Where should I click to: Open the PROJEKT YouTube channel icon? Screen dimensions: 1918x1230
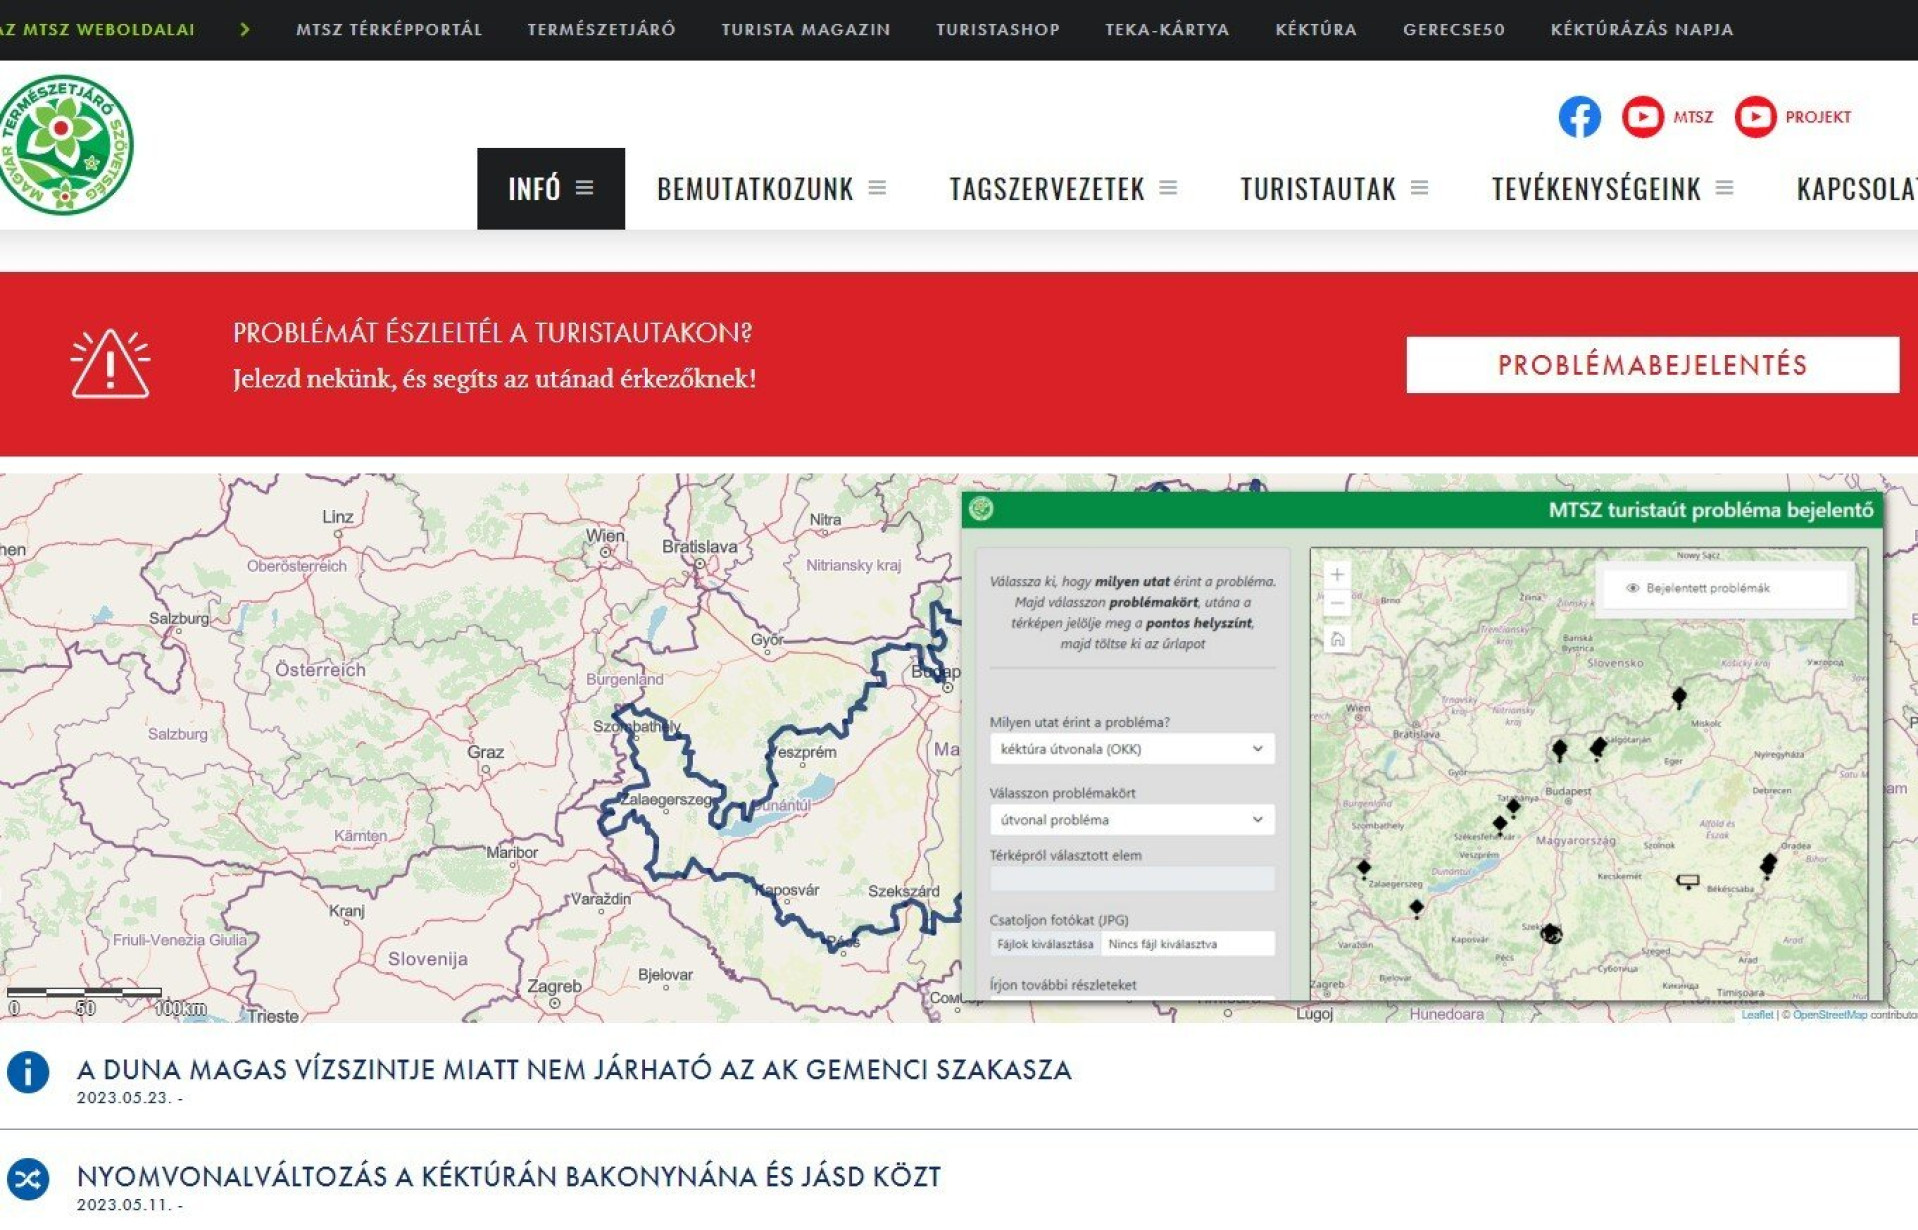pos(1755,117)
